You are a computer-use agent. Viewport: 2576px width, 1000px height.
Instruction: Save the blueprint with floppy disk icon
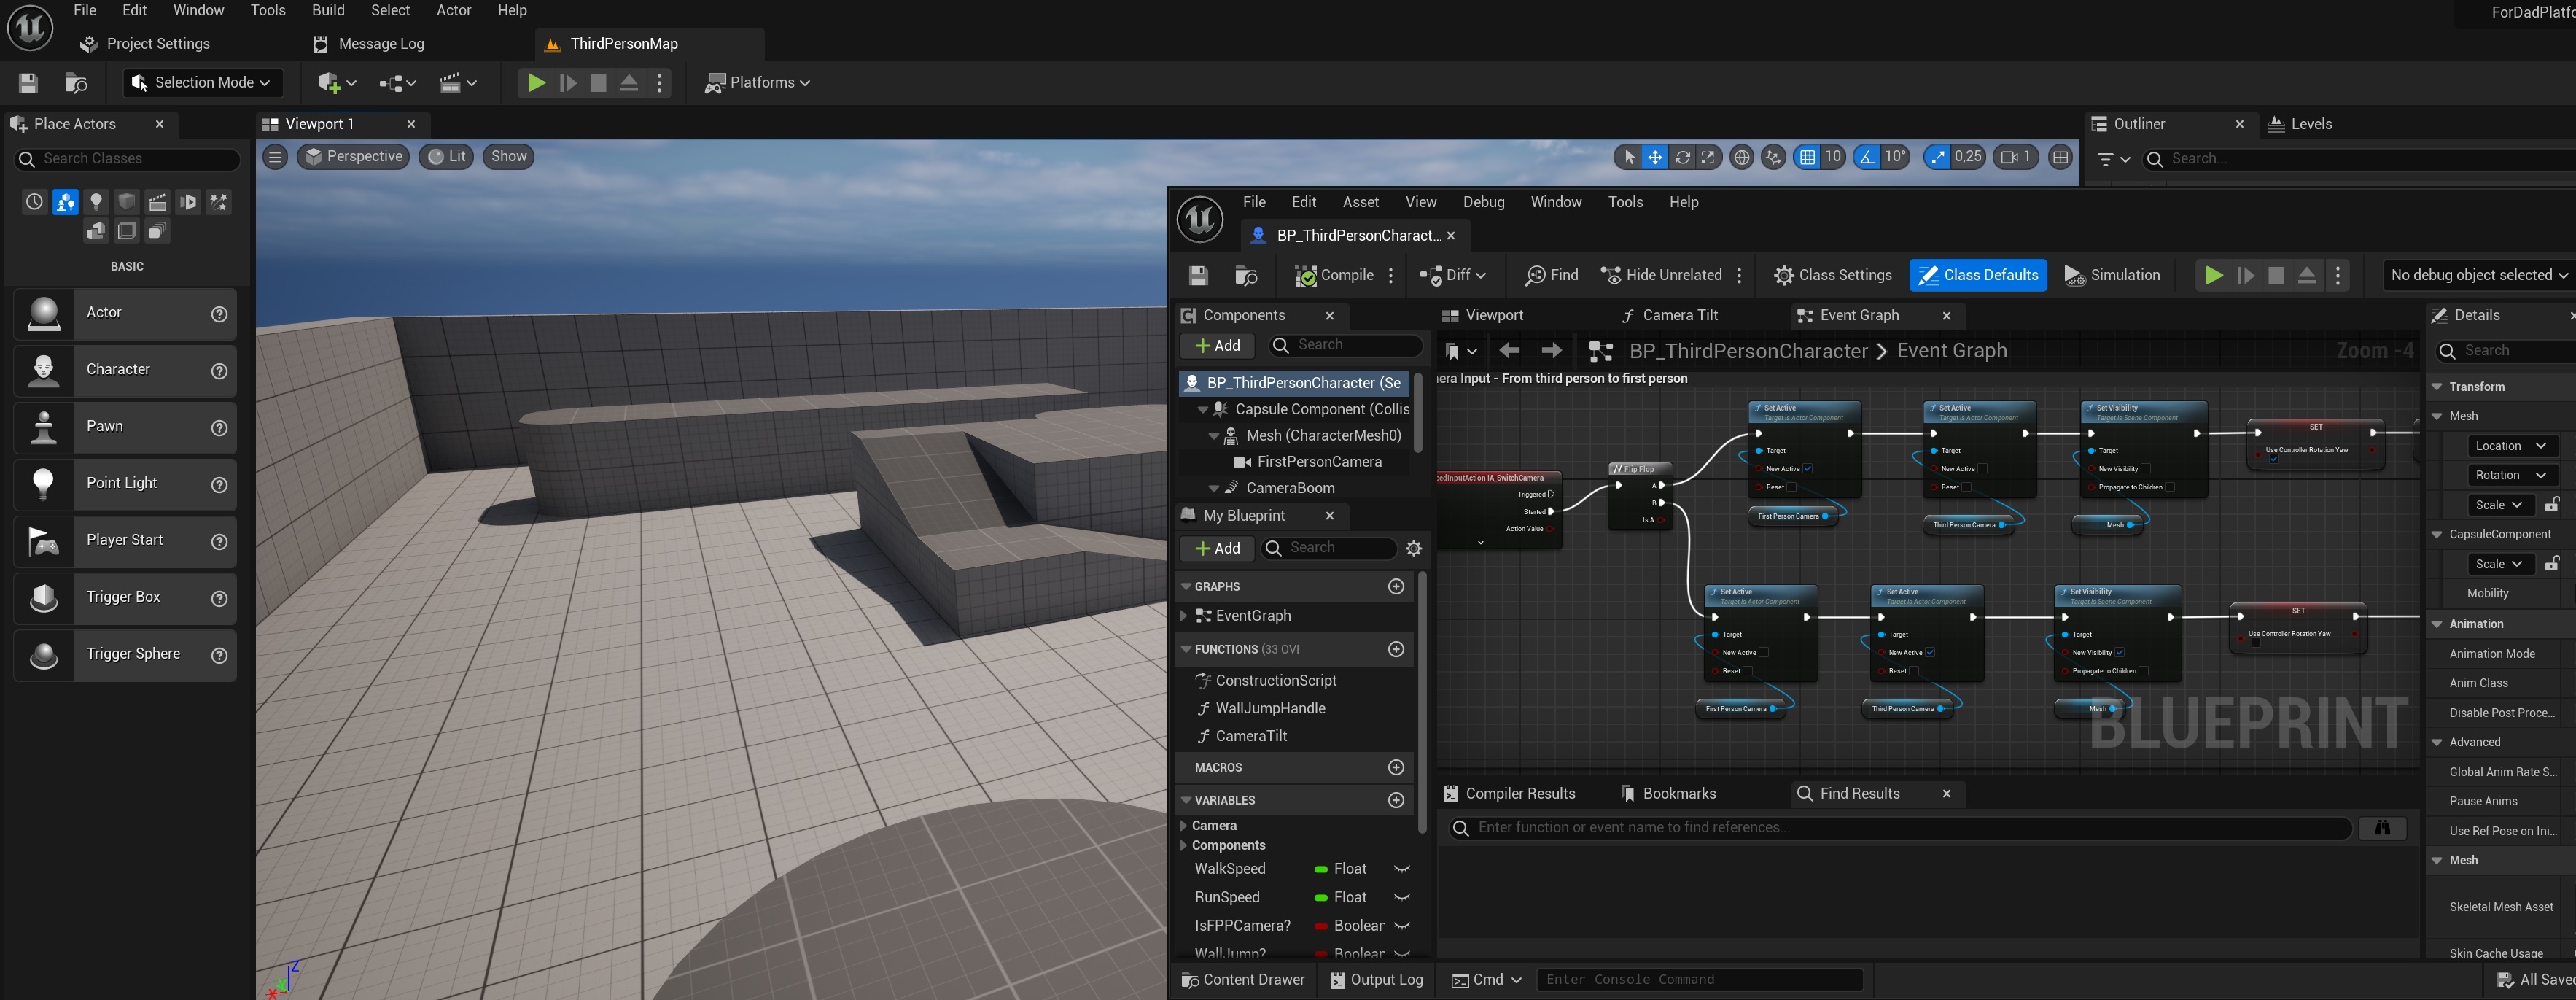point(1198,276)
